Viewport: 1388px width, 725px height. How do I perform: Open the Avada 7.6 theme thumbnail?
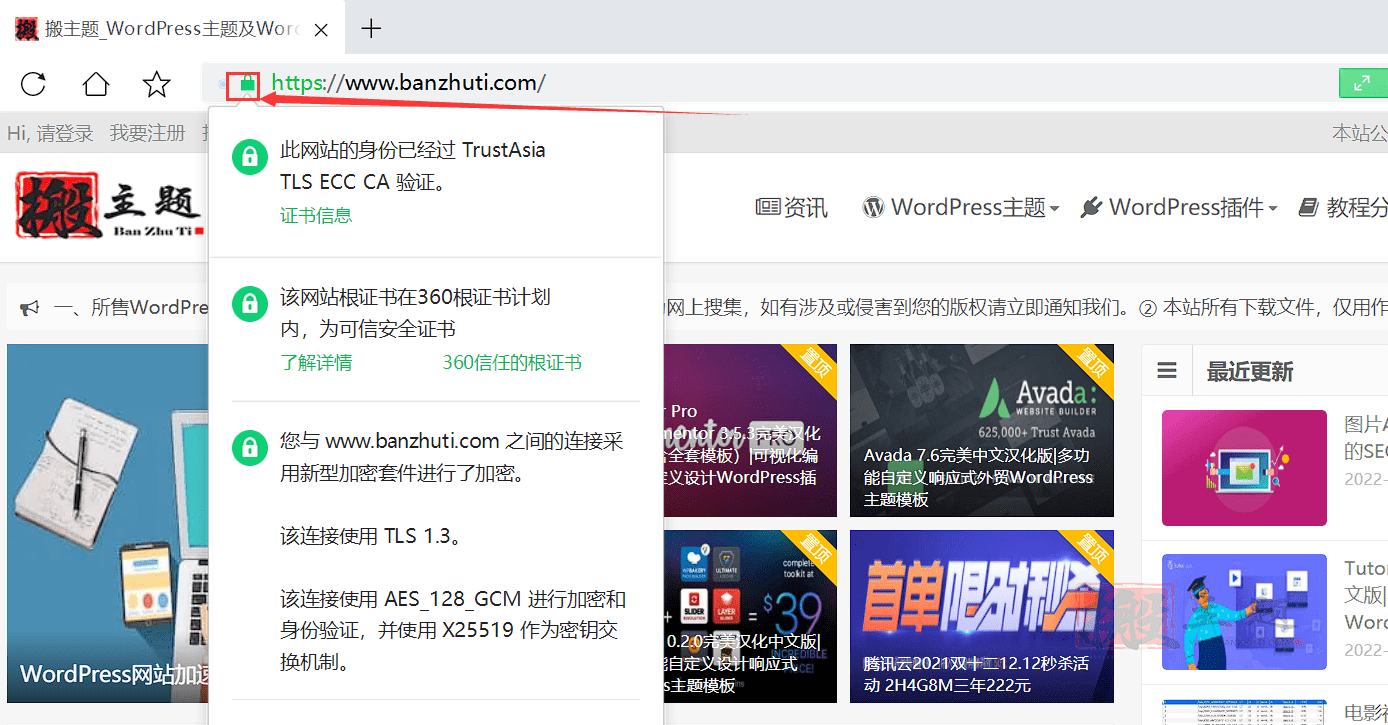tap(981, 431)
